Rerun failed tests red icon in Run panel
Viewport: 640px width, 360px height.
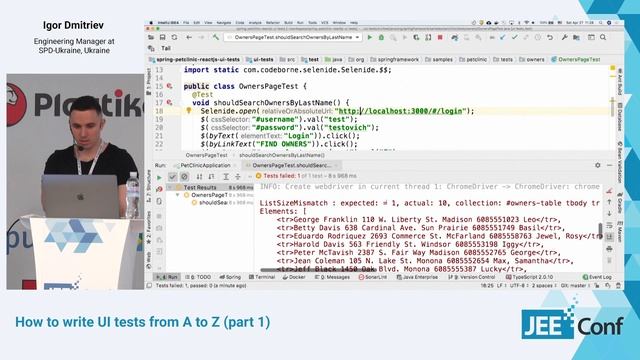coord(160,189)
